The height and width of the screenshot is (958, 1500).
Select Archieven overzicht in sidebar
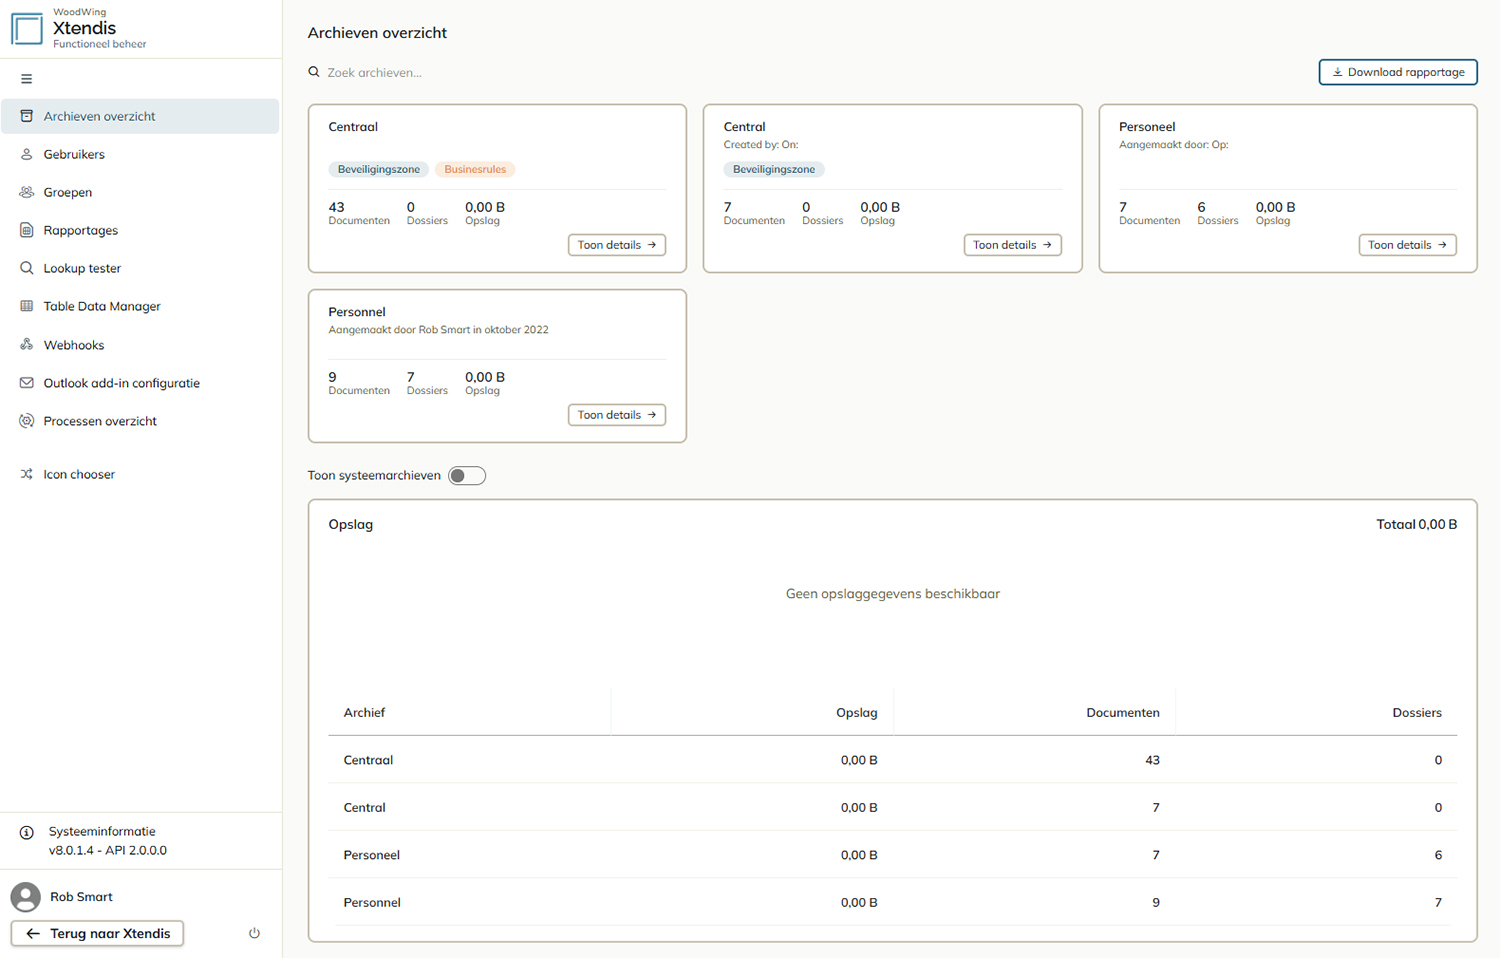click(140, 116)
